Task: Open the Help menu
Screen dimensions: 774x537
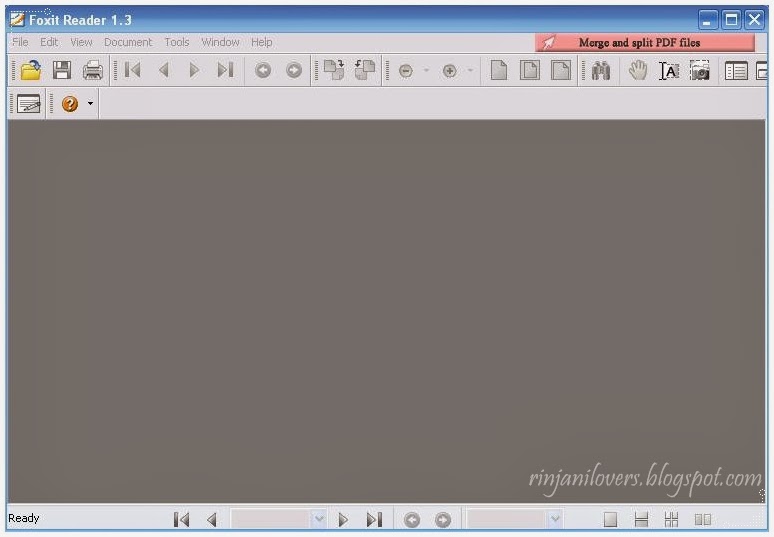Action: coord(262,42)
